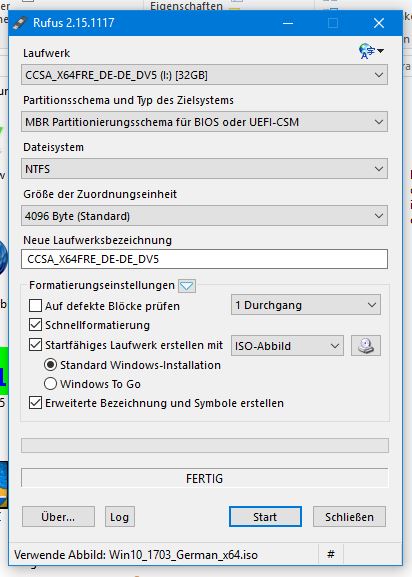Select 'Standard Windows-Installation' radio button
412x577 pixels.
[50, 365]
